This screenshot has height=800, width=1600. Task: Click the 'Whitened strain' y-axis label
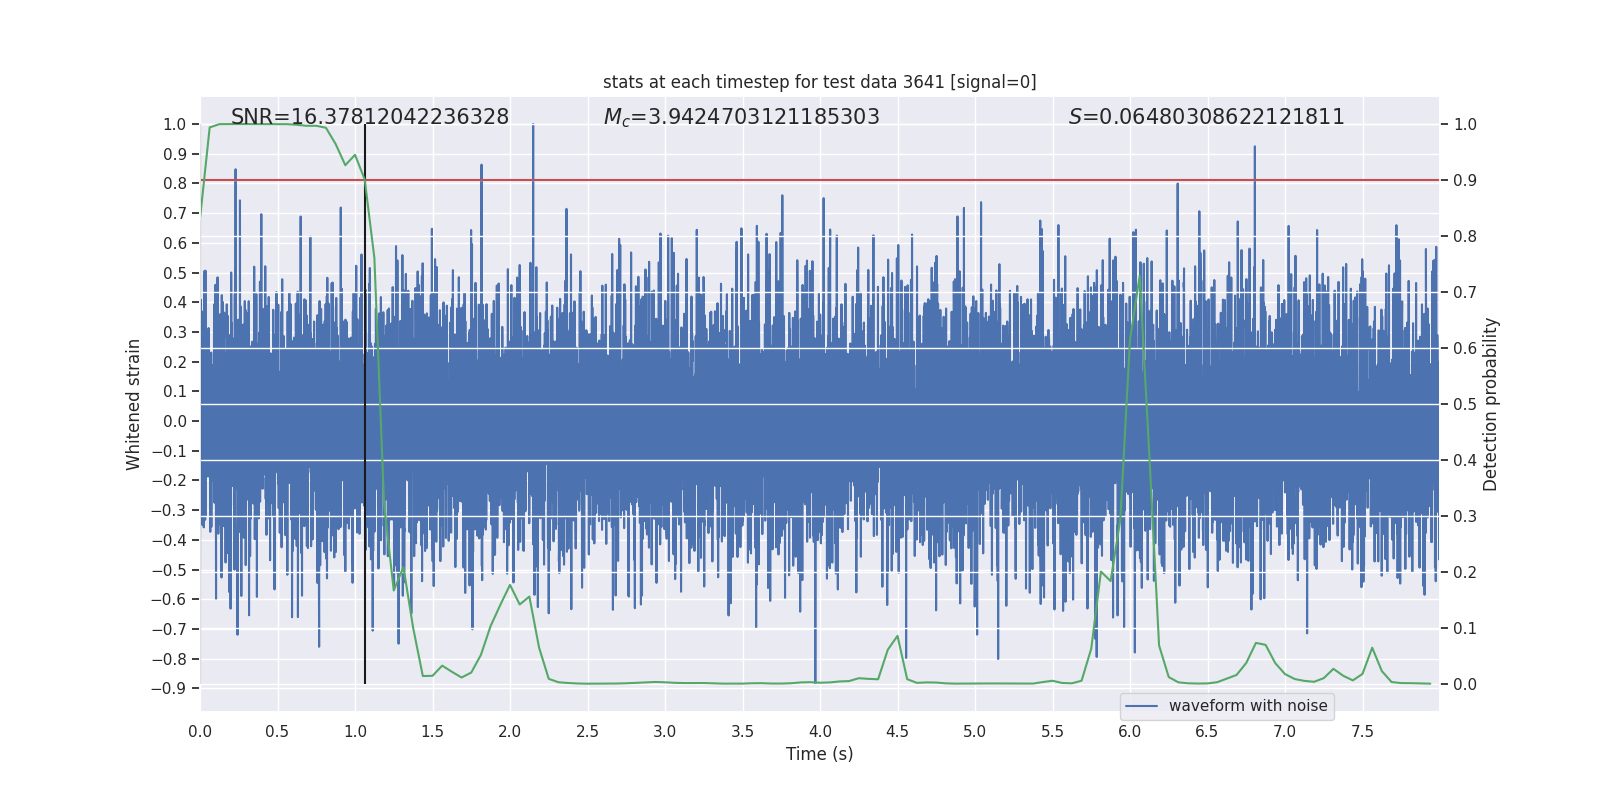pyautogui.click(x=134, y=404)
